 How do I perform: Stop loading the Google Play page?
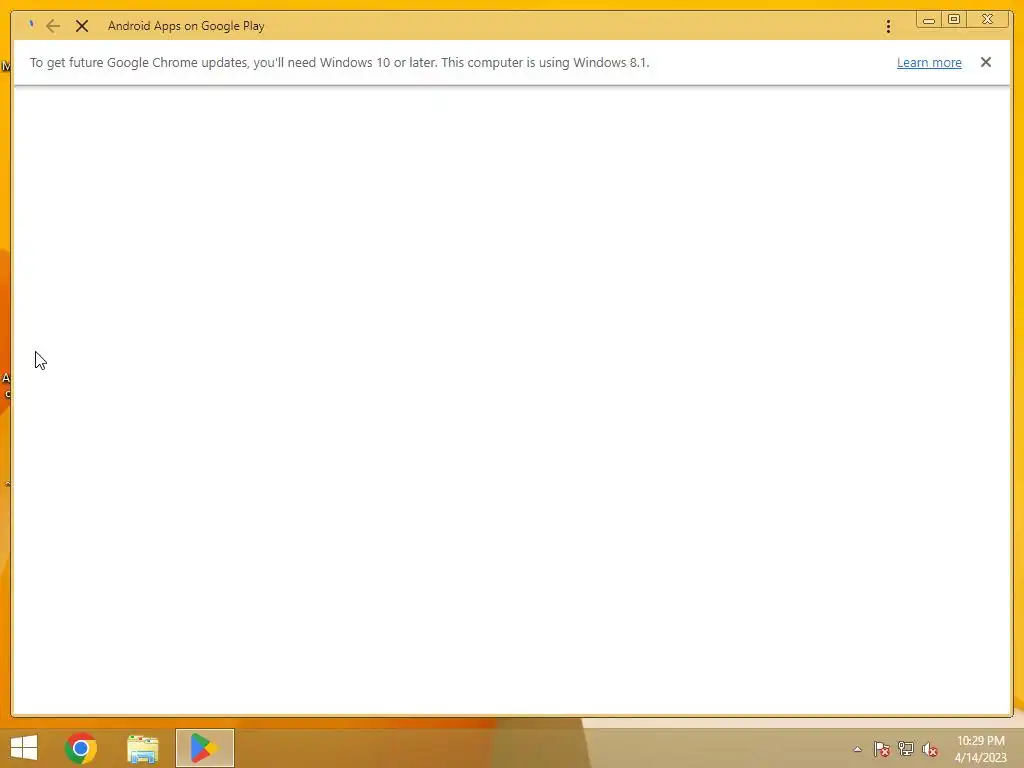click(82, 26)
